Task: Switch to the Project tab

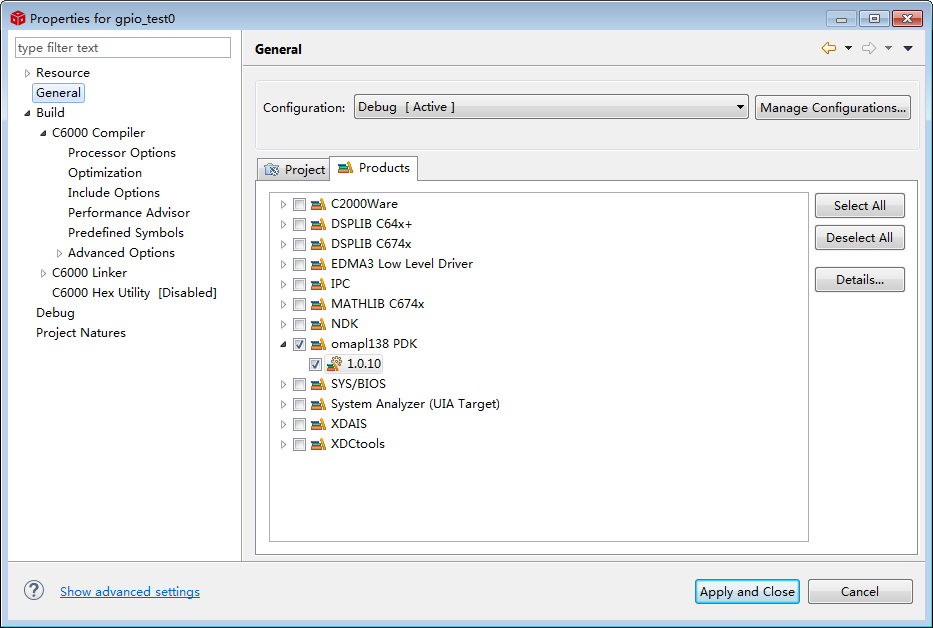Action: 294,170
